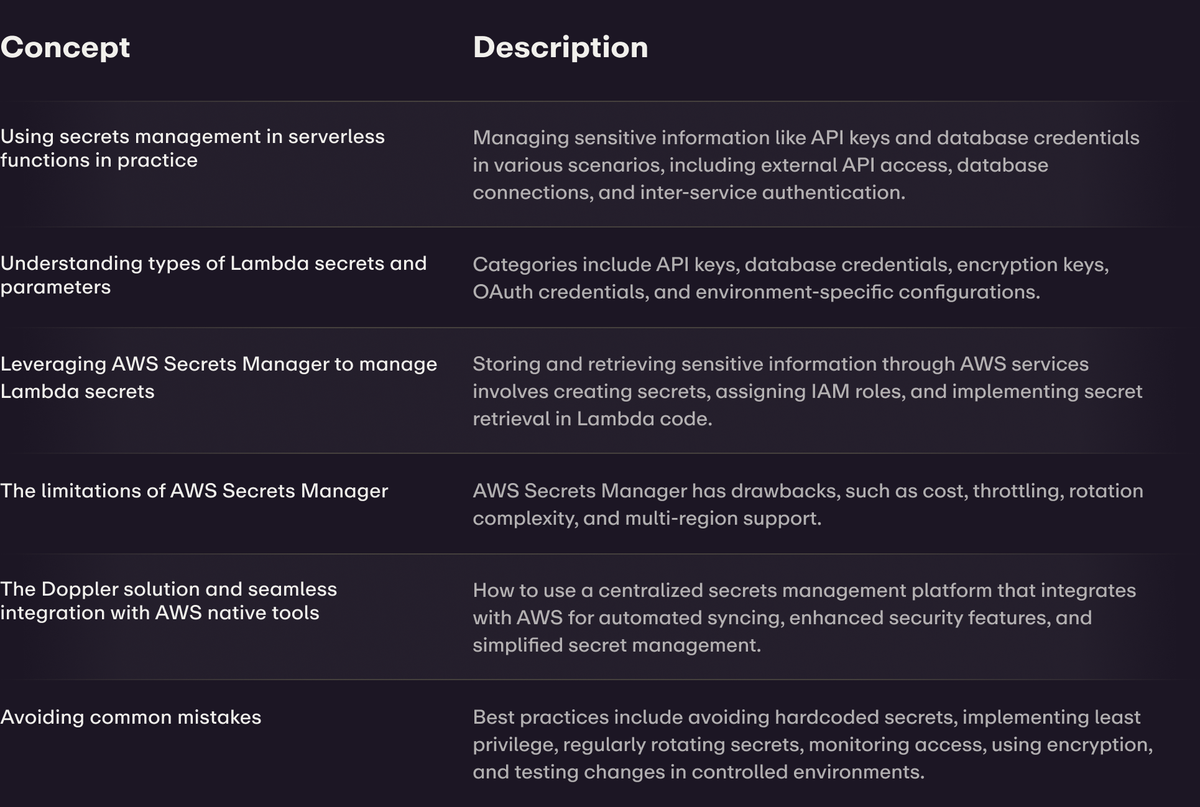Click "testing changes in controlled environments" text

718,772
